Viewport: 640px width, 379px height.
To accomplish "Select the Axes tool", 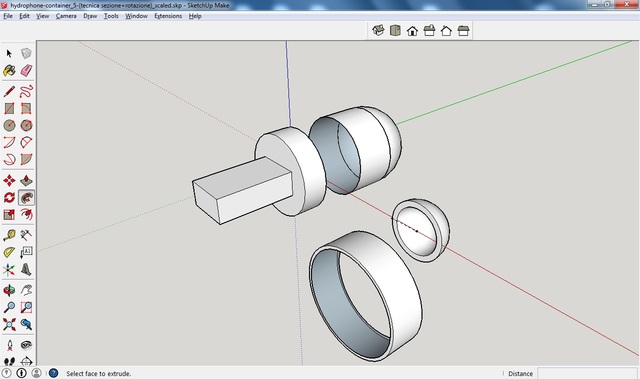I will click(x=9, y=269).
